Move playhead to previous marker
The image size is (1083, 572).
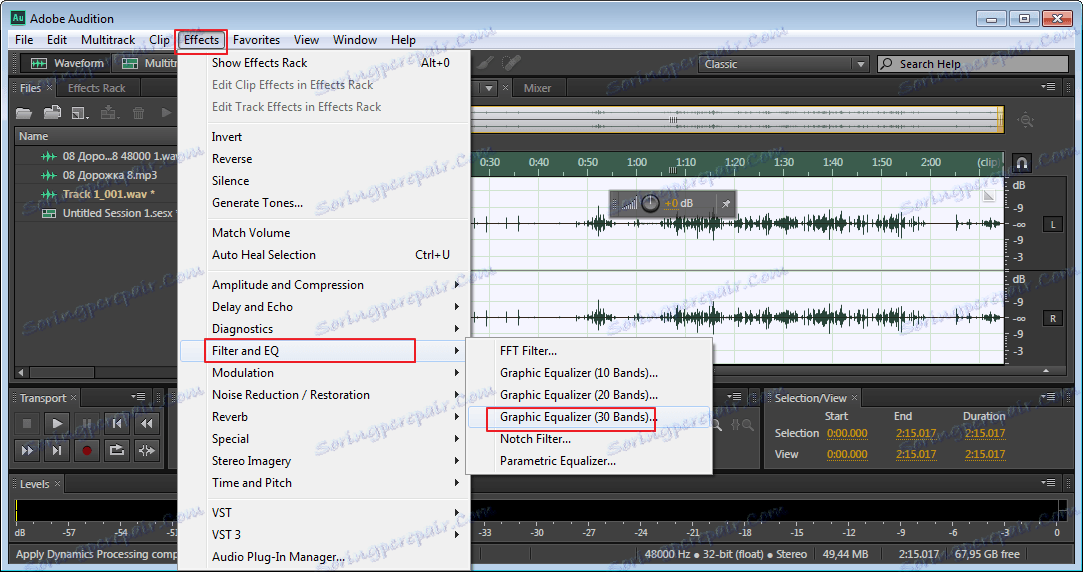tap(117, 423)
